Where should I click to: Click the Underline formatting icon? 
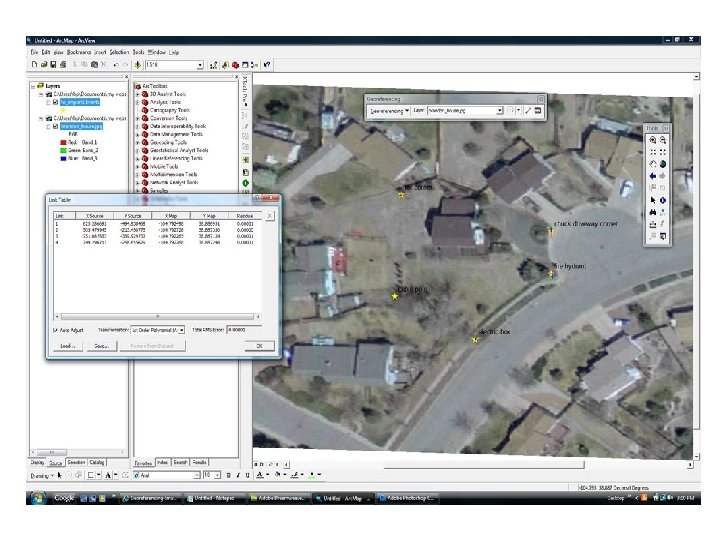click(247, 475)
